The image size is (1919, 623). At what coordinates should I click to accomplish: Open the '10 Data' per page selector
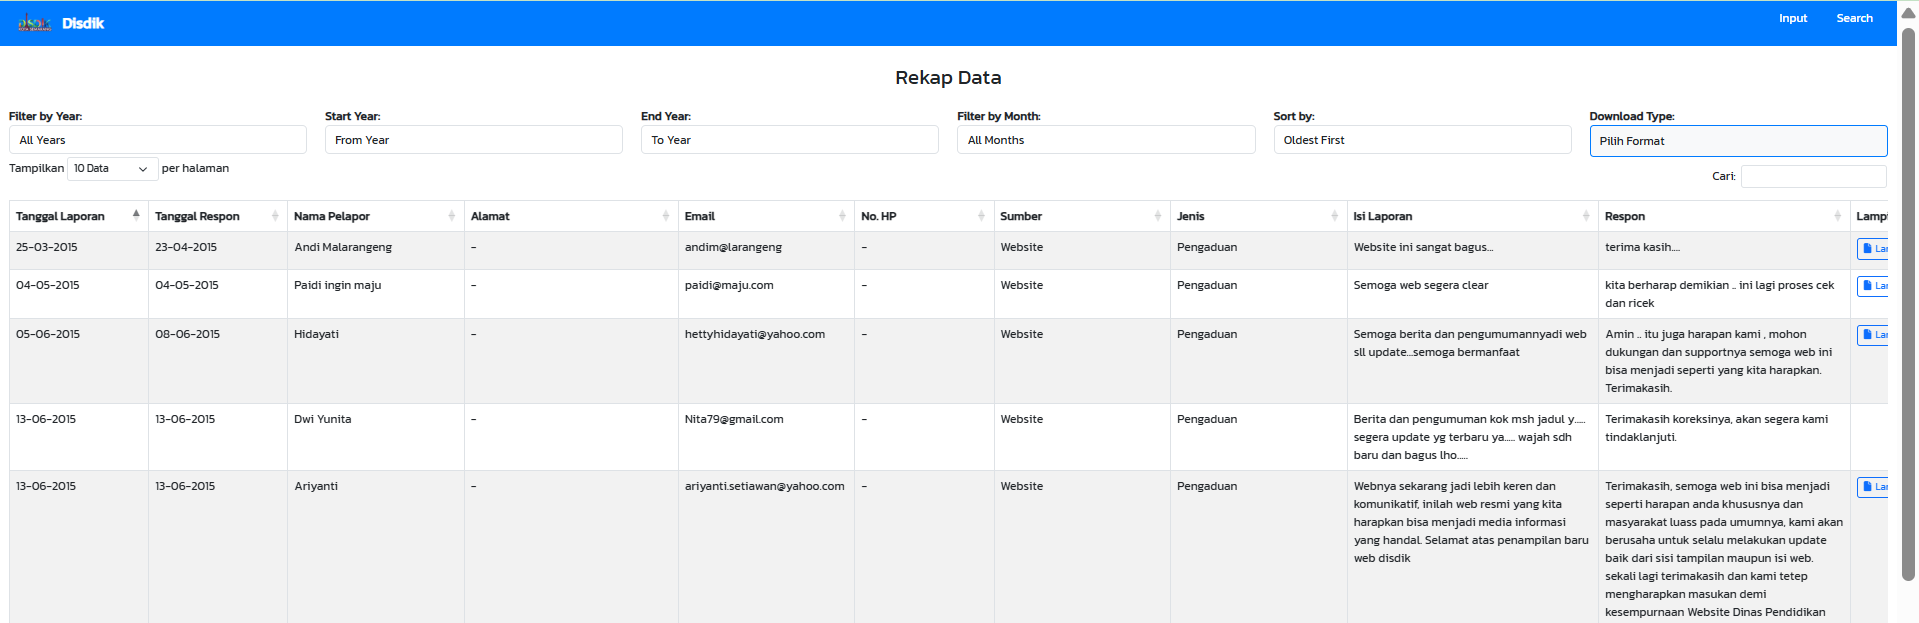(112, 169)
